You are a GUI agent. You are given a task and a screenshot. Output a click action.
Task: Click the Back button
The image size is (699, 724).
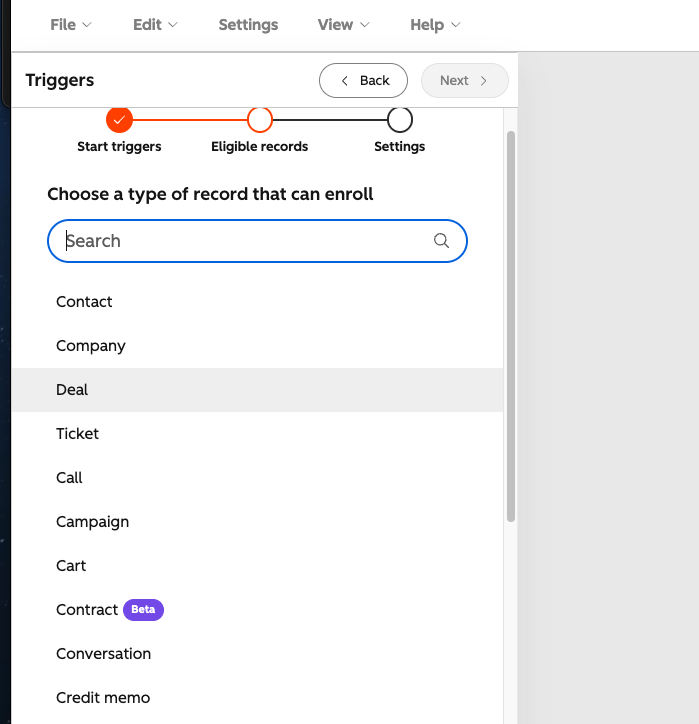click(363, 80)
